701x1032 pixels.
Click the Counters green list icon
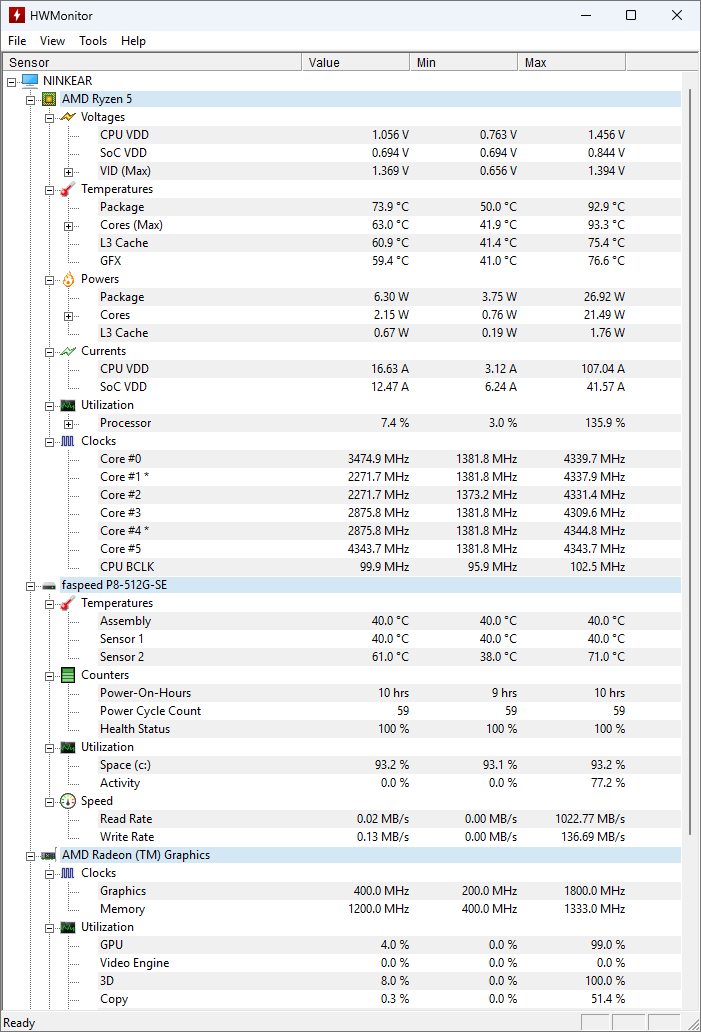click(x=68, y=675)
